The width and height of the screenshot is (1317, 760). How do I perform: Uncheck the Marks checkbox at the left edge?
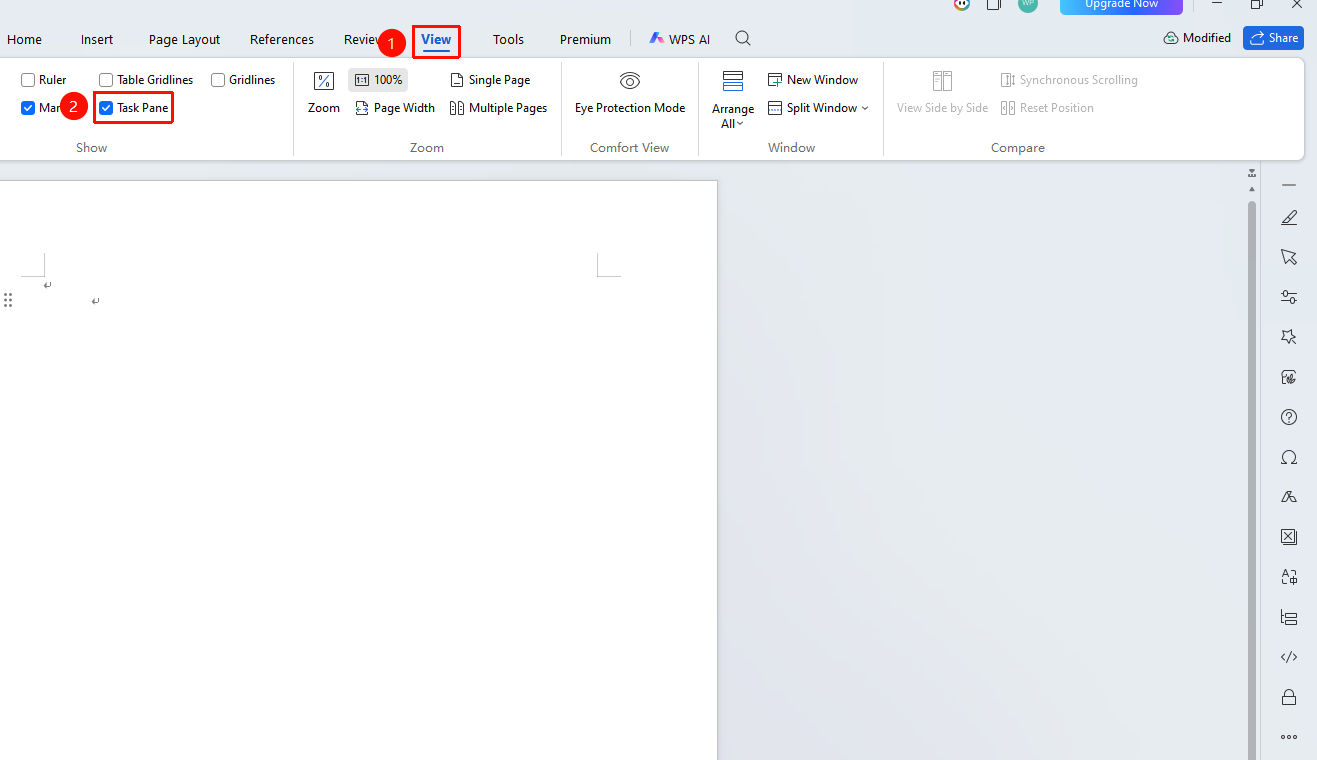28,108
